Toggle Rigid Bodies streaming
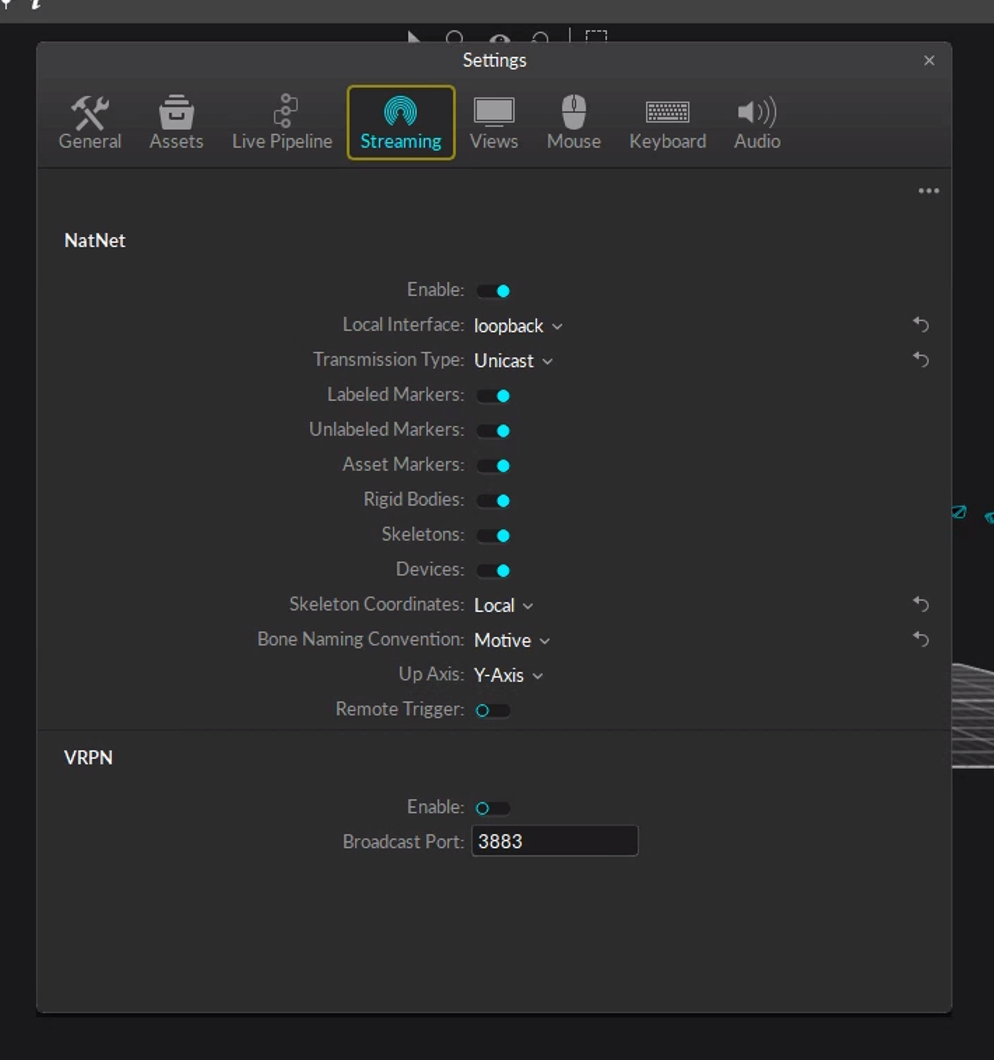Viewport: 994px width, 1060px height. click(x=493, y=500)
